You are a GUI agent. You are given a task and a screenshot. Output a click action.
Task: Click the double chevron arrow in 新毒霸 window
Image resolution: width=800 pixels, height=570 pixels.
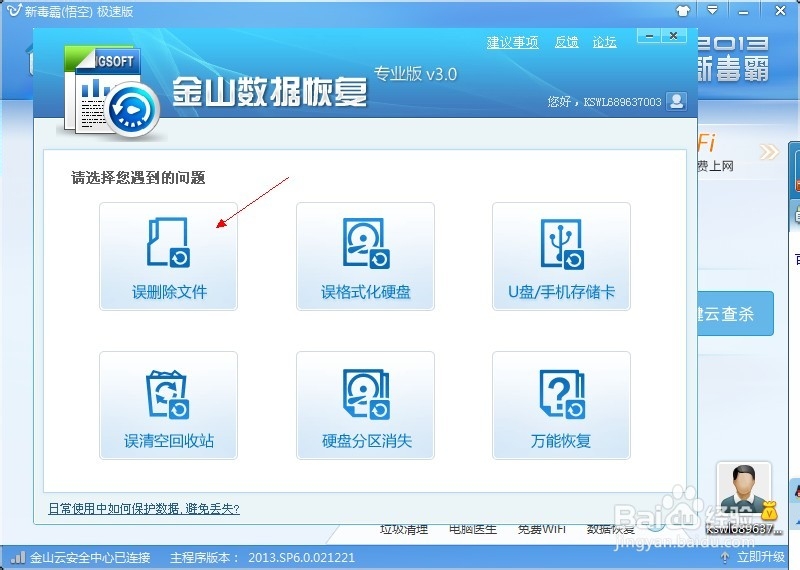(x=769, y=152)
